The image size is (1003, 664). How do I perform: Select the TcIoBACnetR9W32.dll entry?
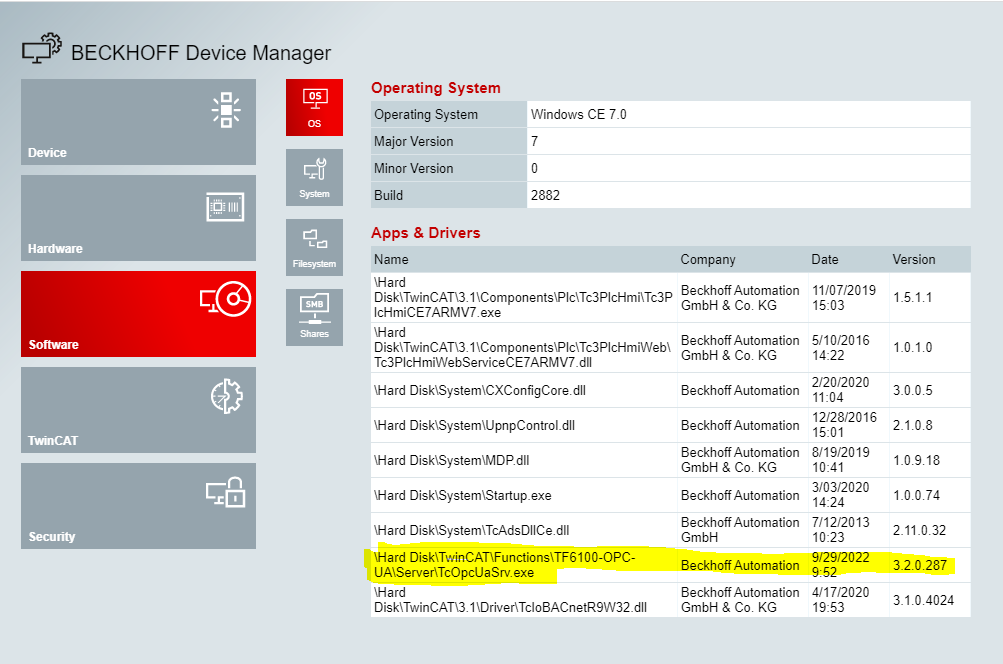pos(510,600)
